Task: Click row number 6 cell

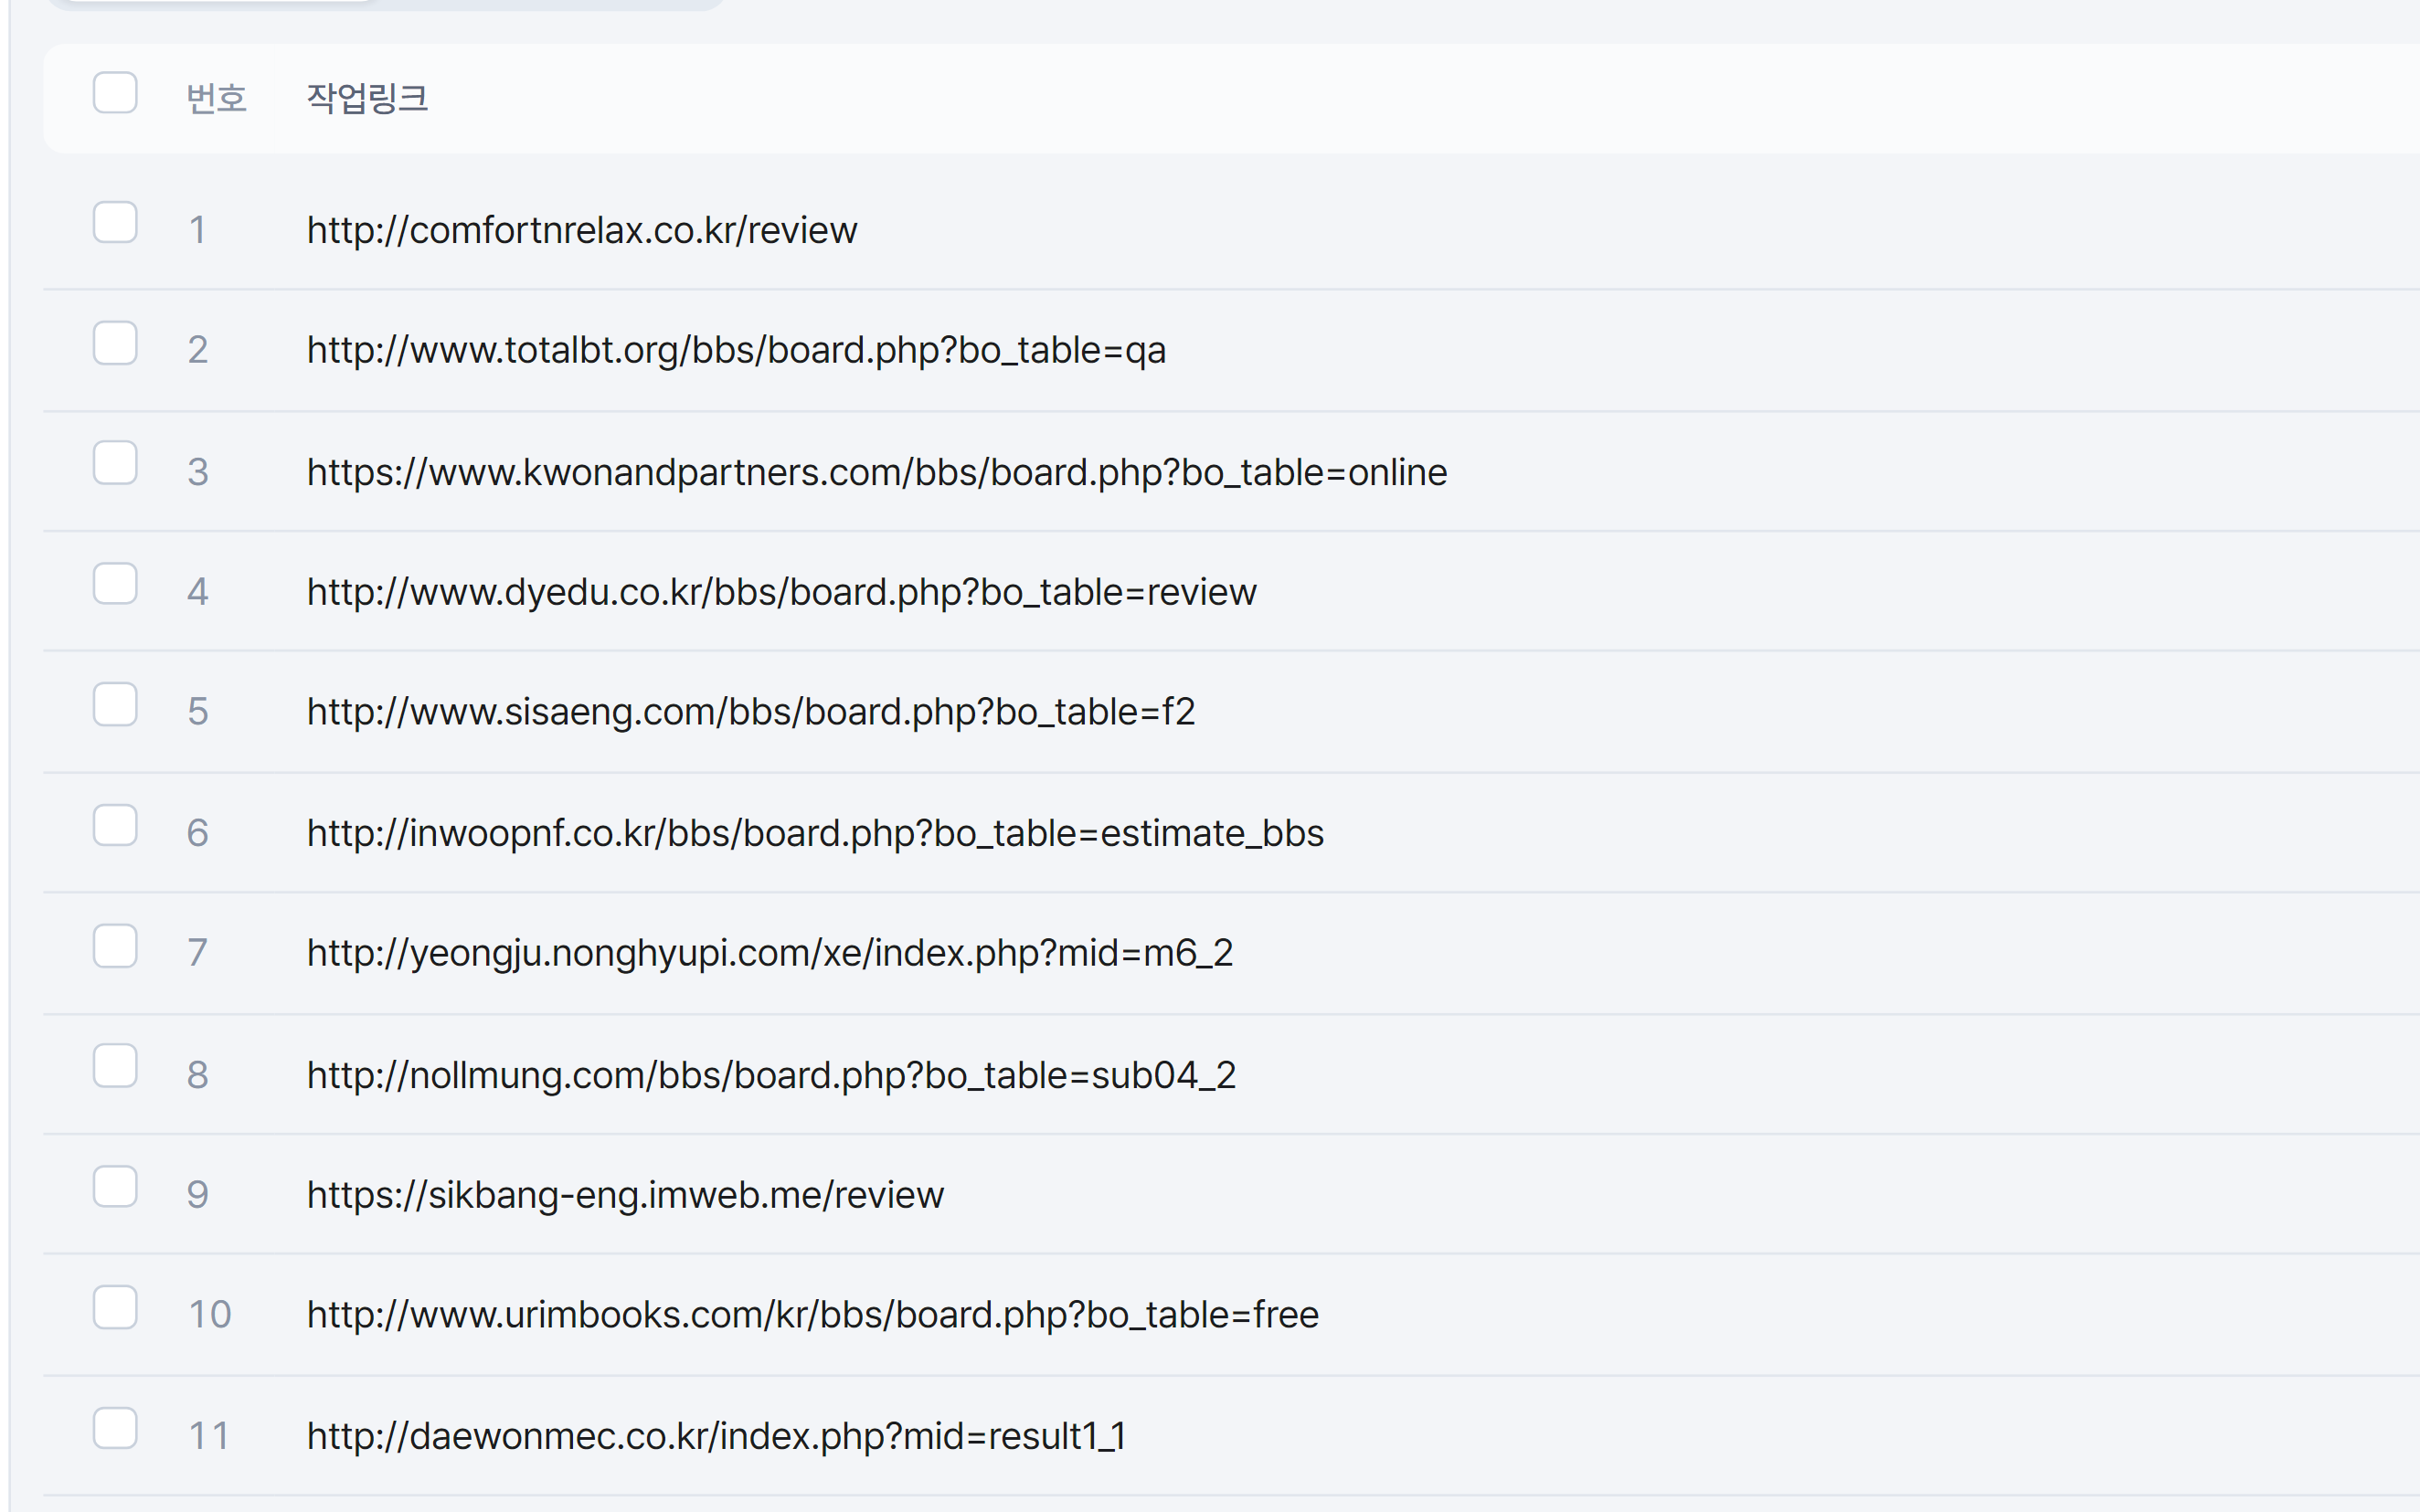Action: click(x=198, y=834)
